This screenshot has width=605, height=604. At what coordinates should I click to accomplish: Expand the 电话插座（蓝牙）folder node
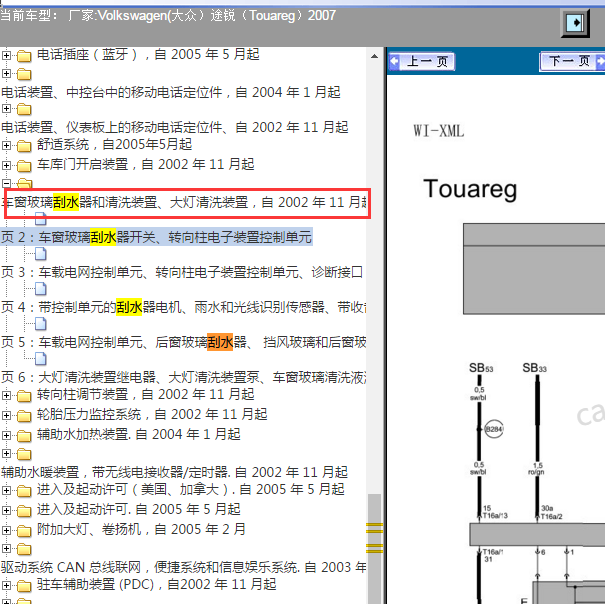coord(6,55)
